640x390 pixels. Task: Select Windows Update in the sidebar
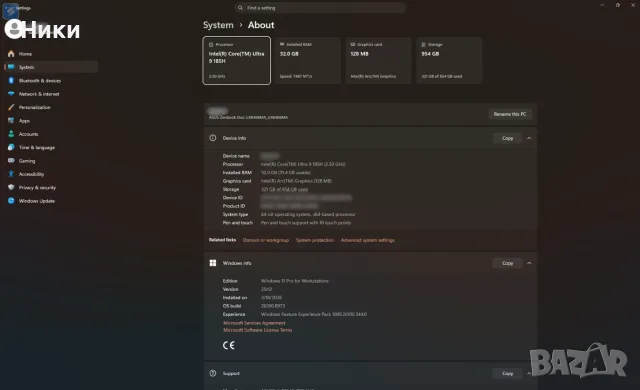(37, 201)
